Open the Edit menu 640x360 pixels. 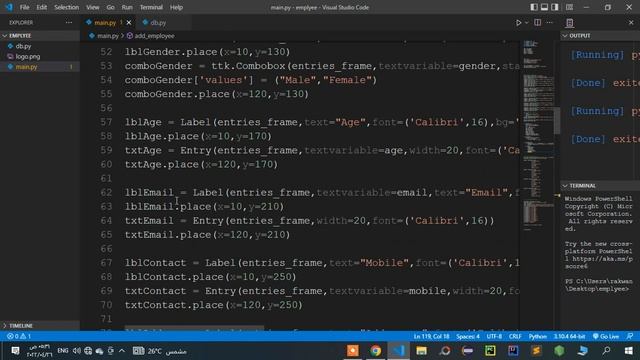(42, 7)
